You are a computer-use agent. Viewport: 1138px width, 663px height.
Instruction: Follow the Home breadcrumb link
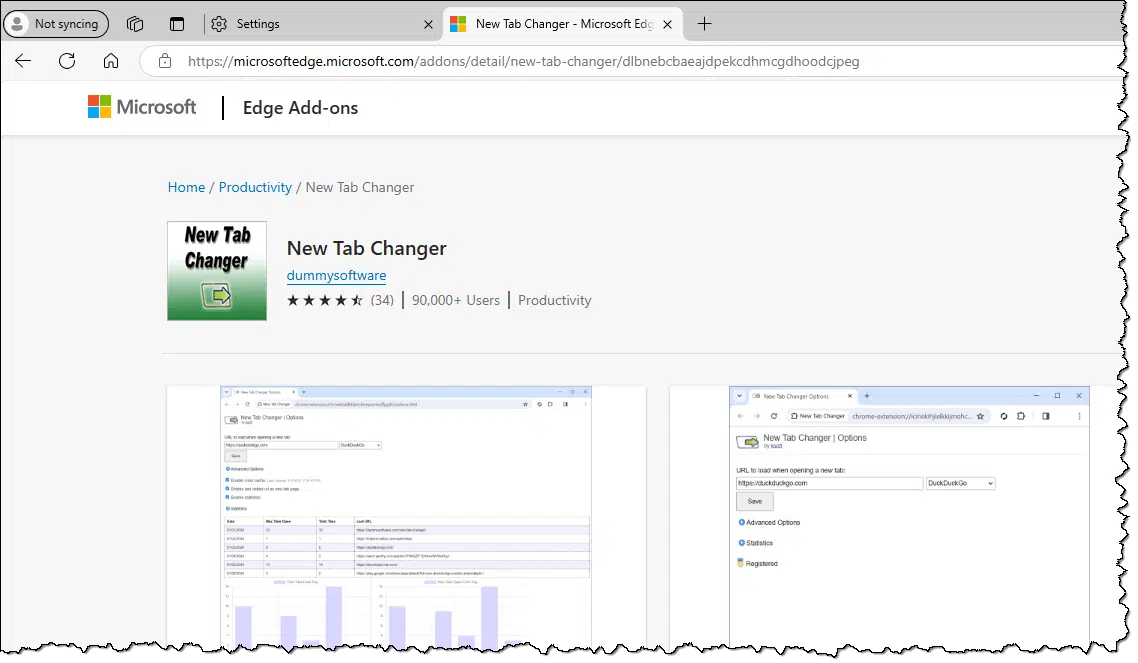point(187,187)
